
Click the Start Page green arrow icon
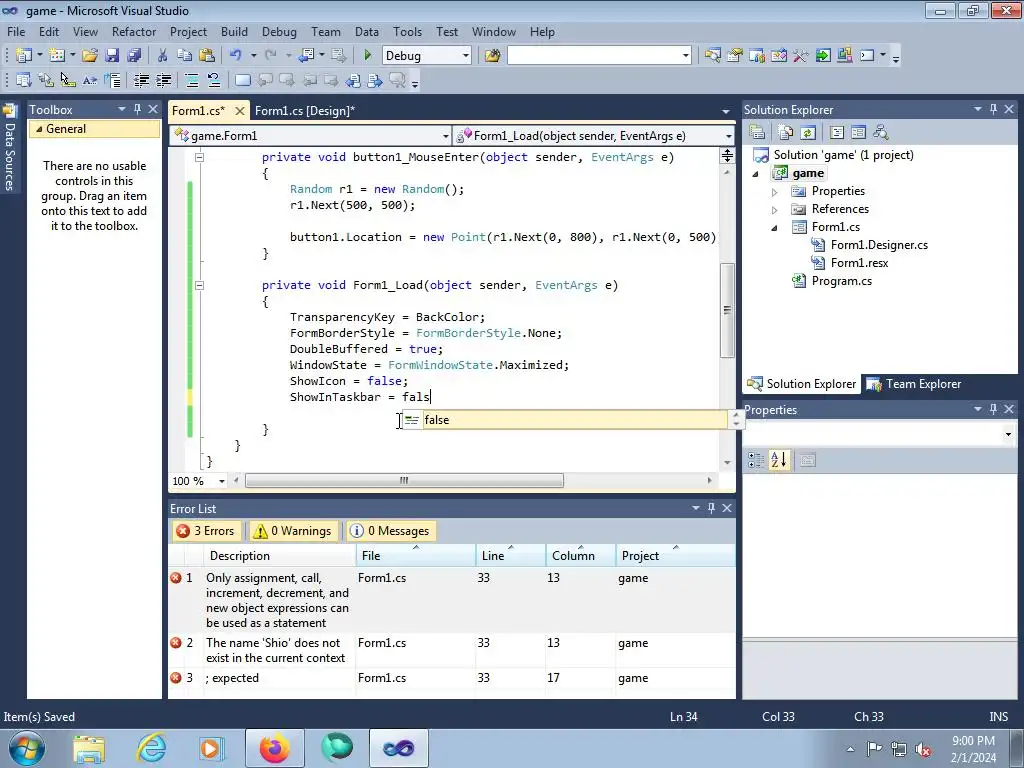coord(823,56)
